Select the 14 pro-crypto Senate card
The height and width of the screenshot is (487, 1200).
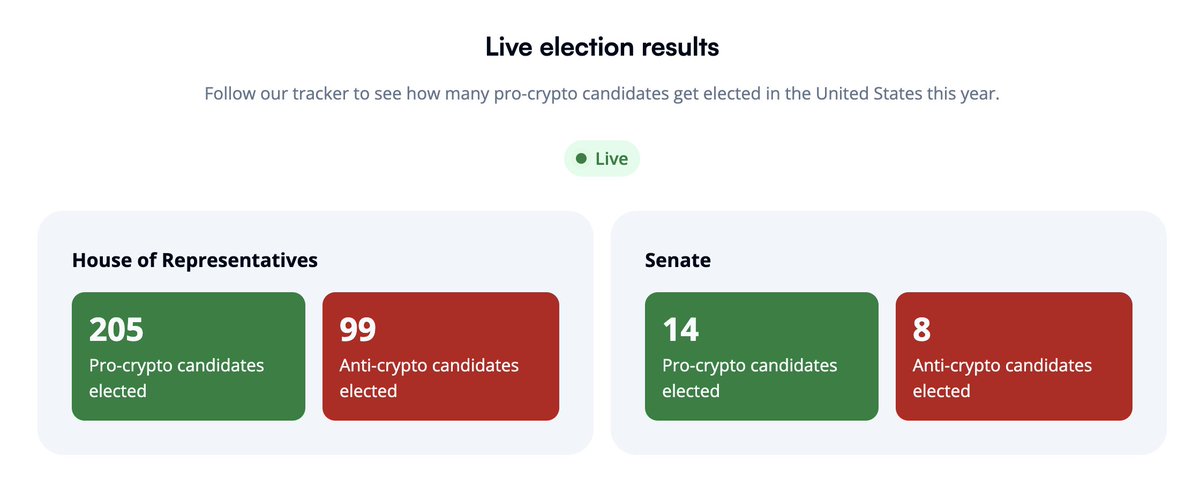[762, 356]
